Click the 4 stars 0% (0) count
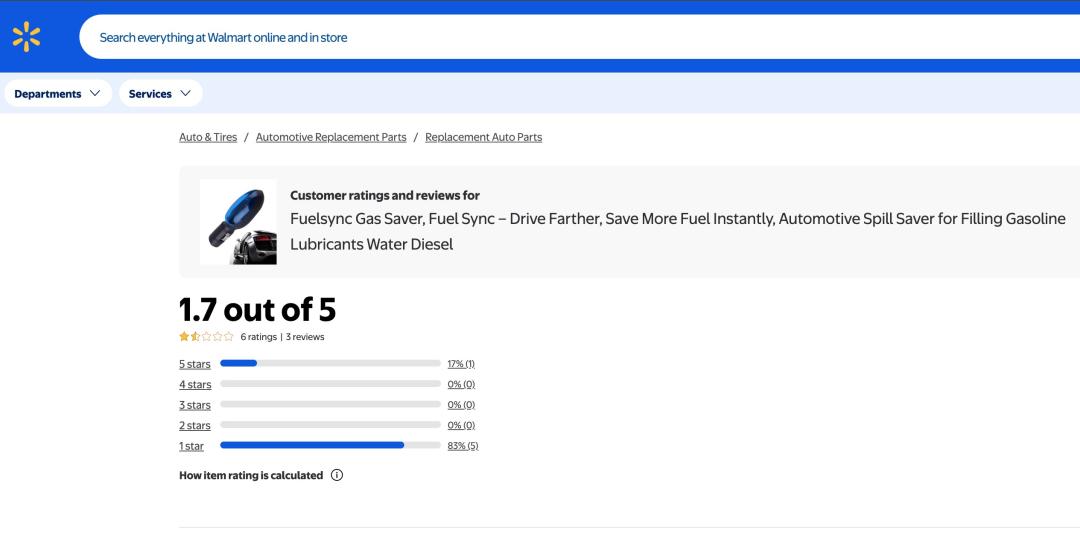This screenshot has height=547, width=1080. [x=461, y=384]
